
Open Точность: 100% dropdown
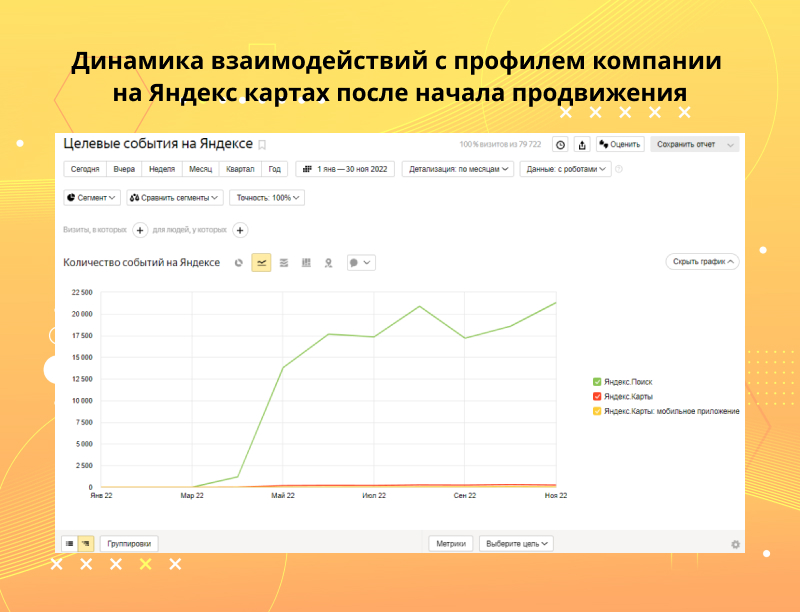(267, 197)
